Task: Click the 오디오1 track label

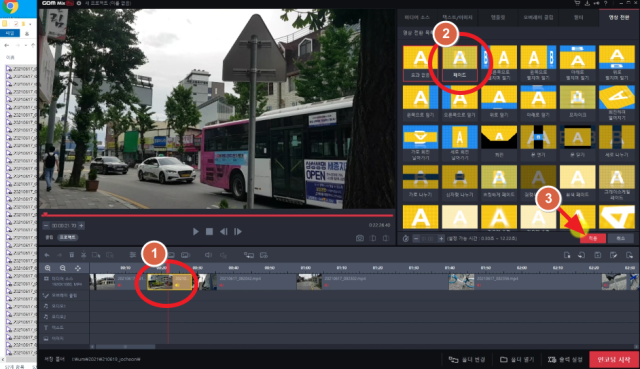Action: pyautogui.click(x=59, y=306)
